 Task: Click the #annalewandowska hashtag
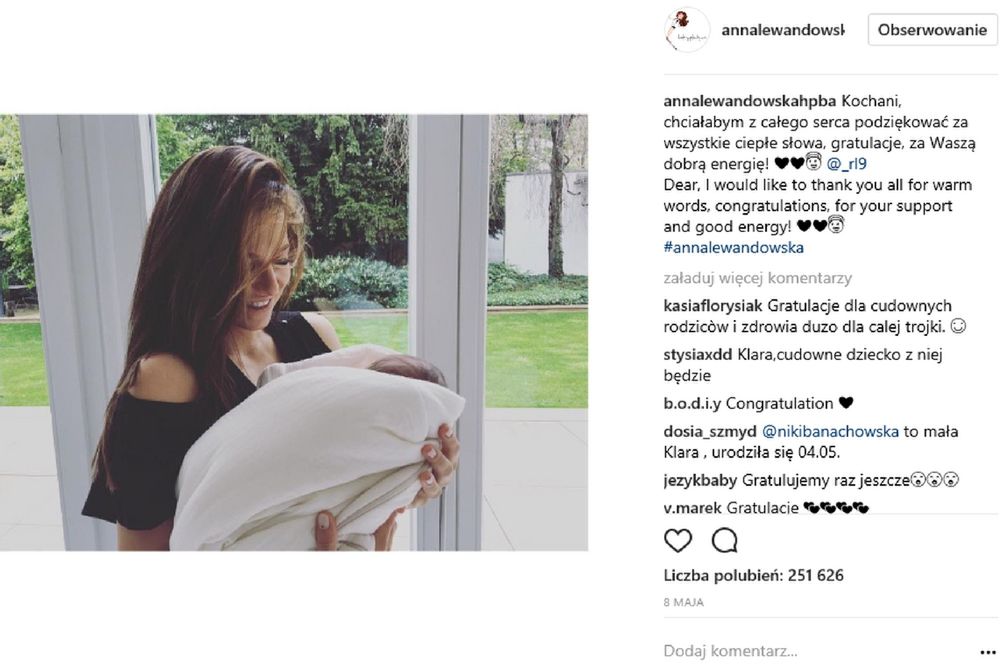point(733,247)
